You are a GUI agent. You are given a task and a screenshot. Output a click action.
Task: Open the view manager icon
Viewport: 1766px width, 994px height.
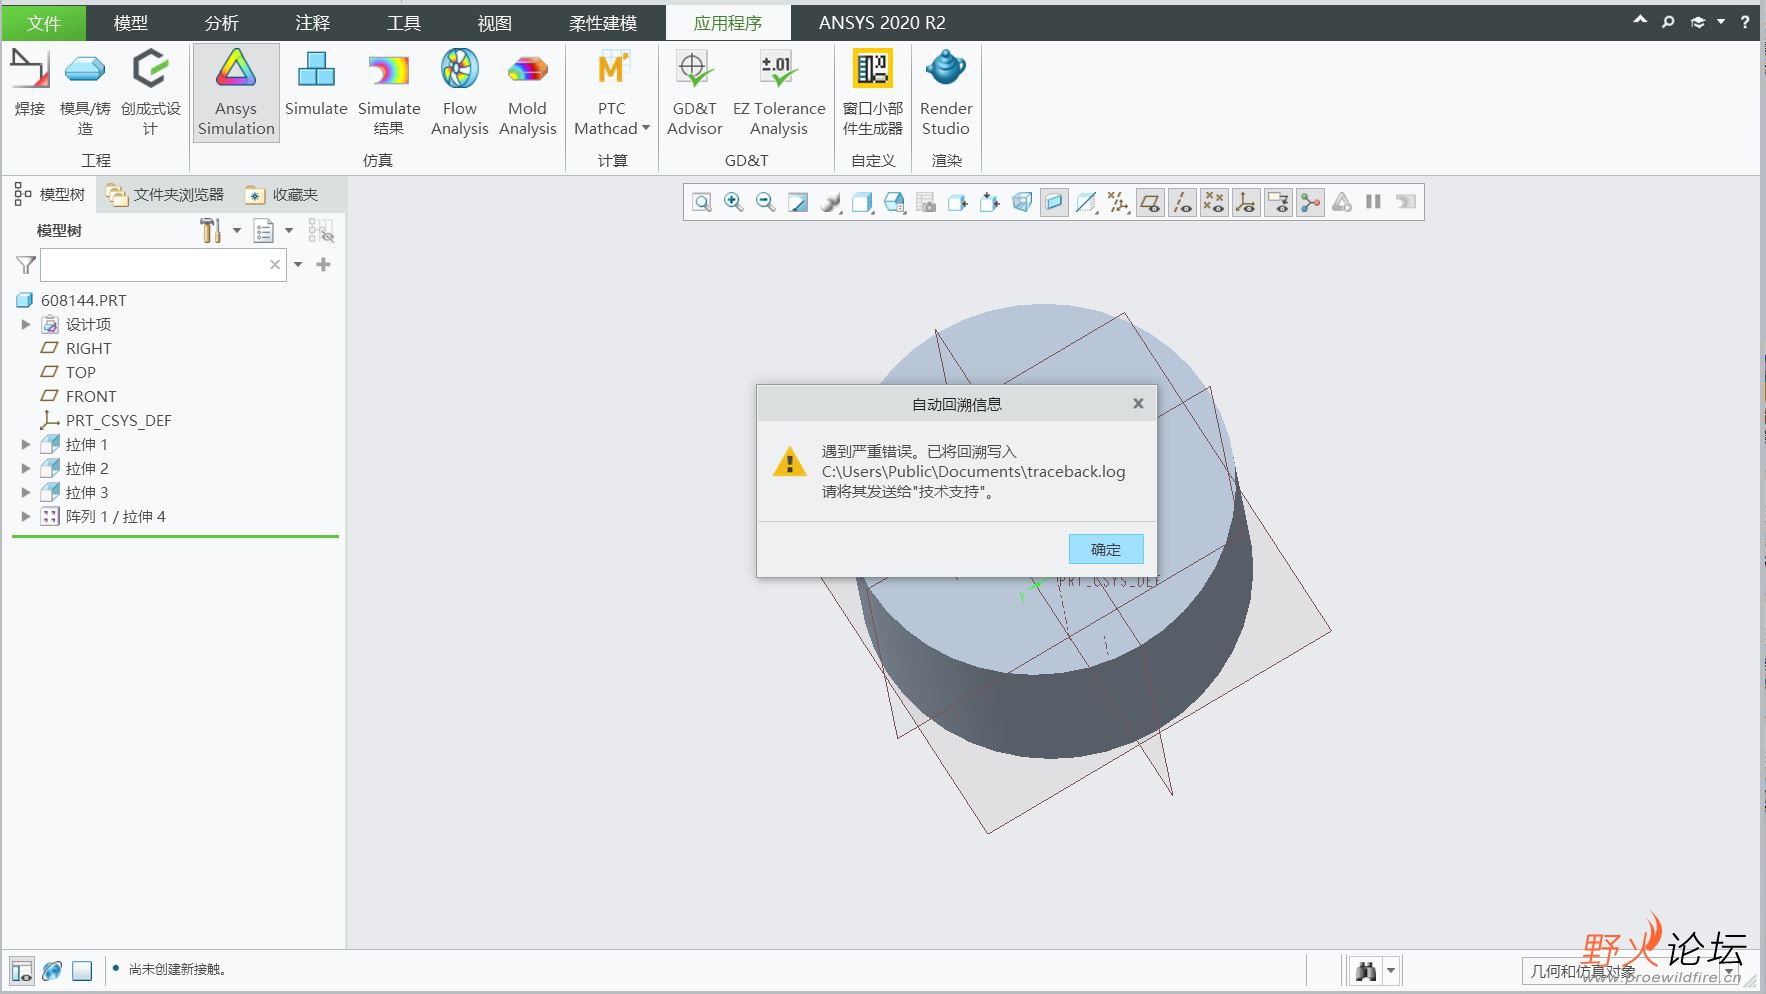[x=926, y=203]
